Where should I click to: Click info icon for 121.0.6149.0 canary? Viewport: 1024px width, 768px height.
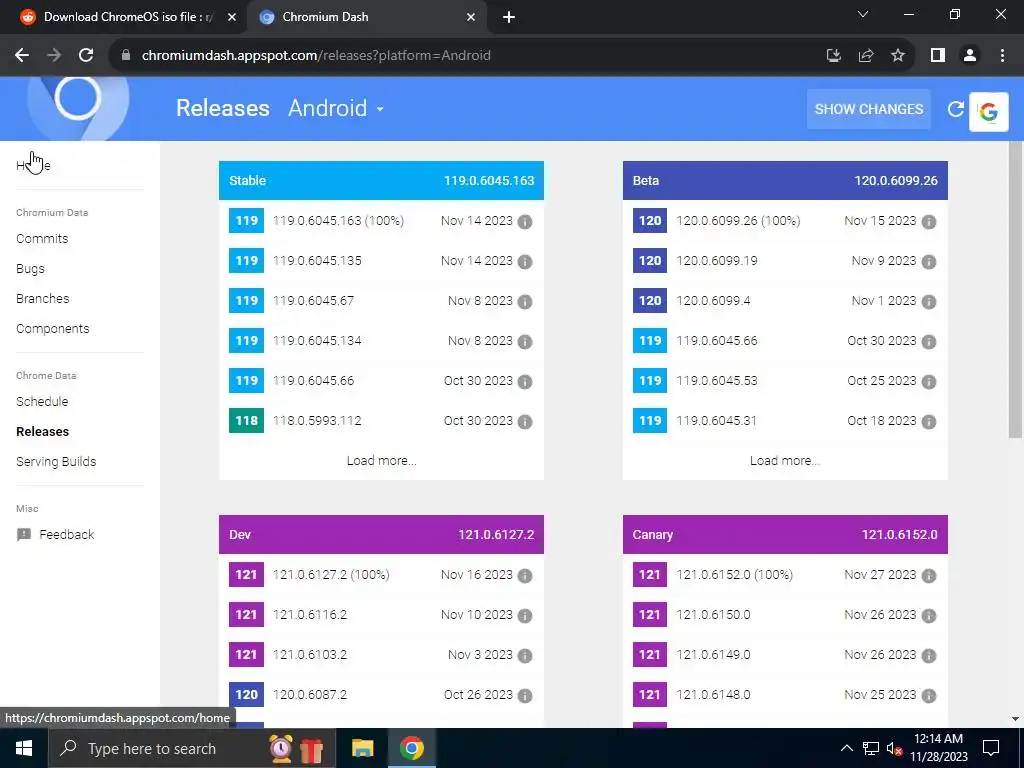click(929, 656)
